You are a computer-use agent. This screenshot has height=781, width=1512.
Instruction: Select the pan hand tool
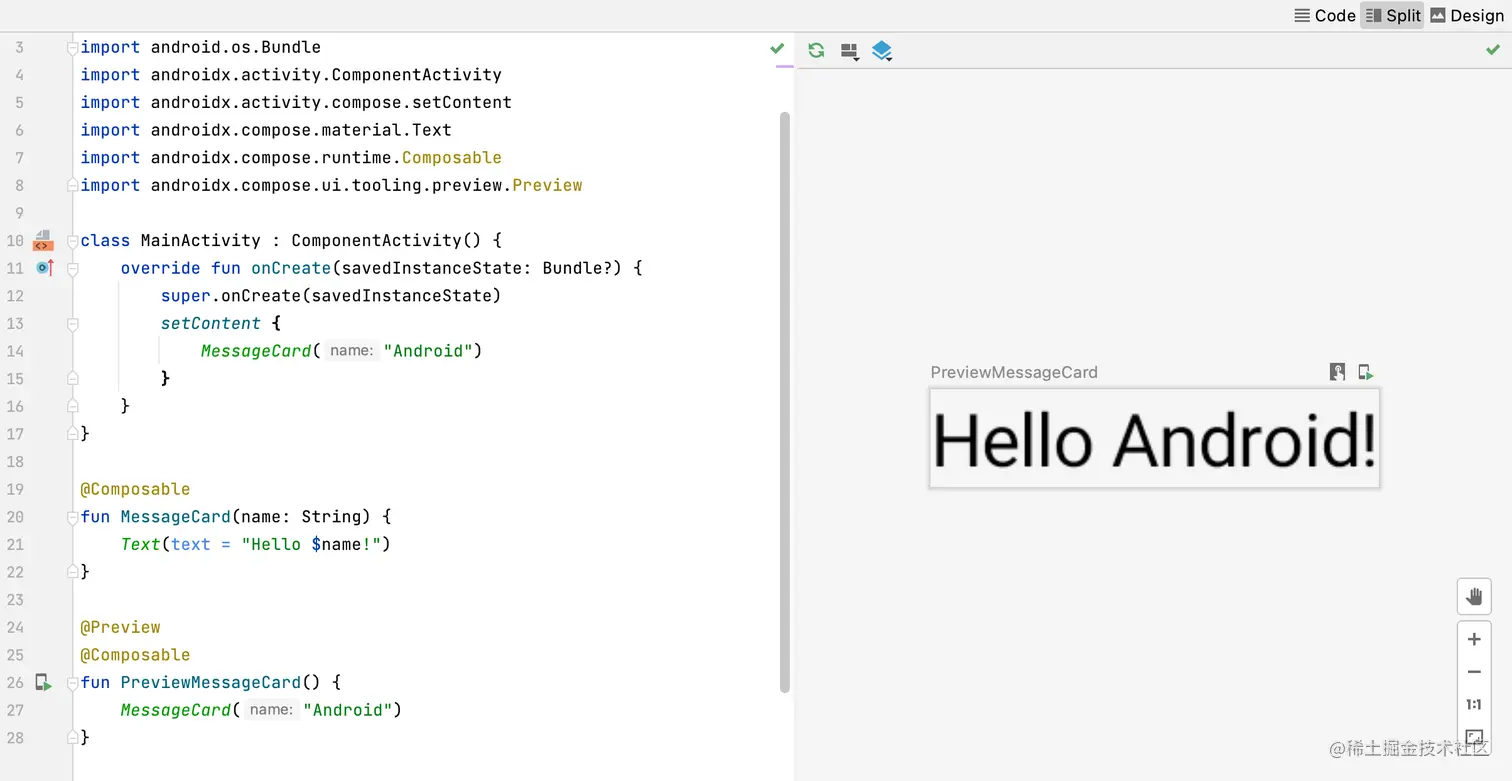tap(1474, 597)
